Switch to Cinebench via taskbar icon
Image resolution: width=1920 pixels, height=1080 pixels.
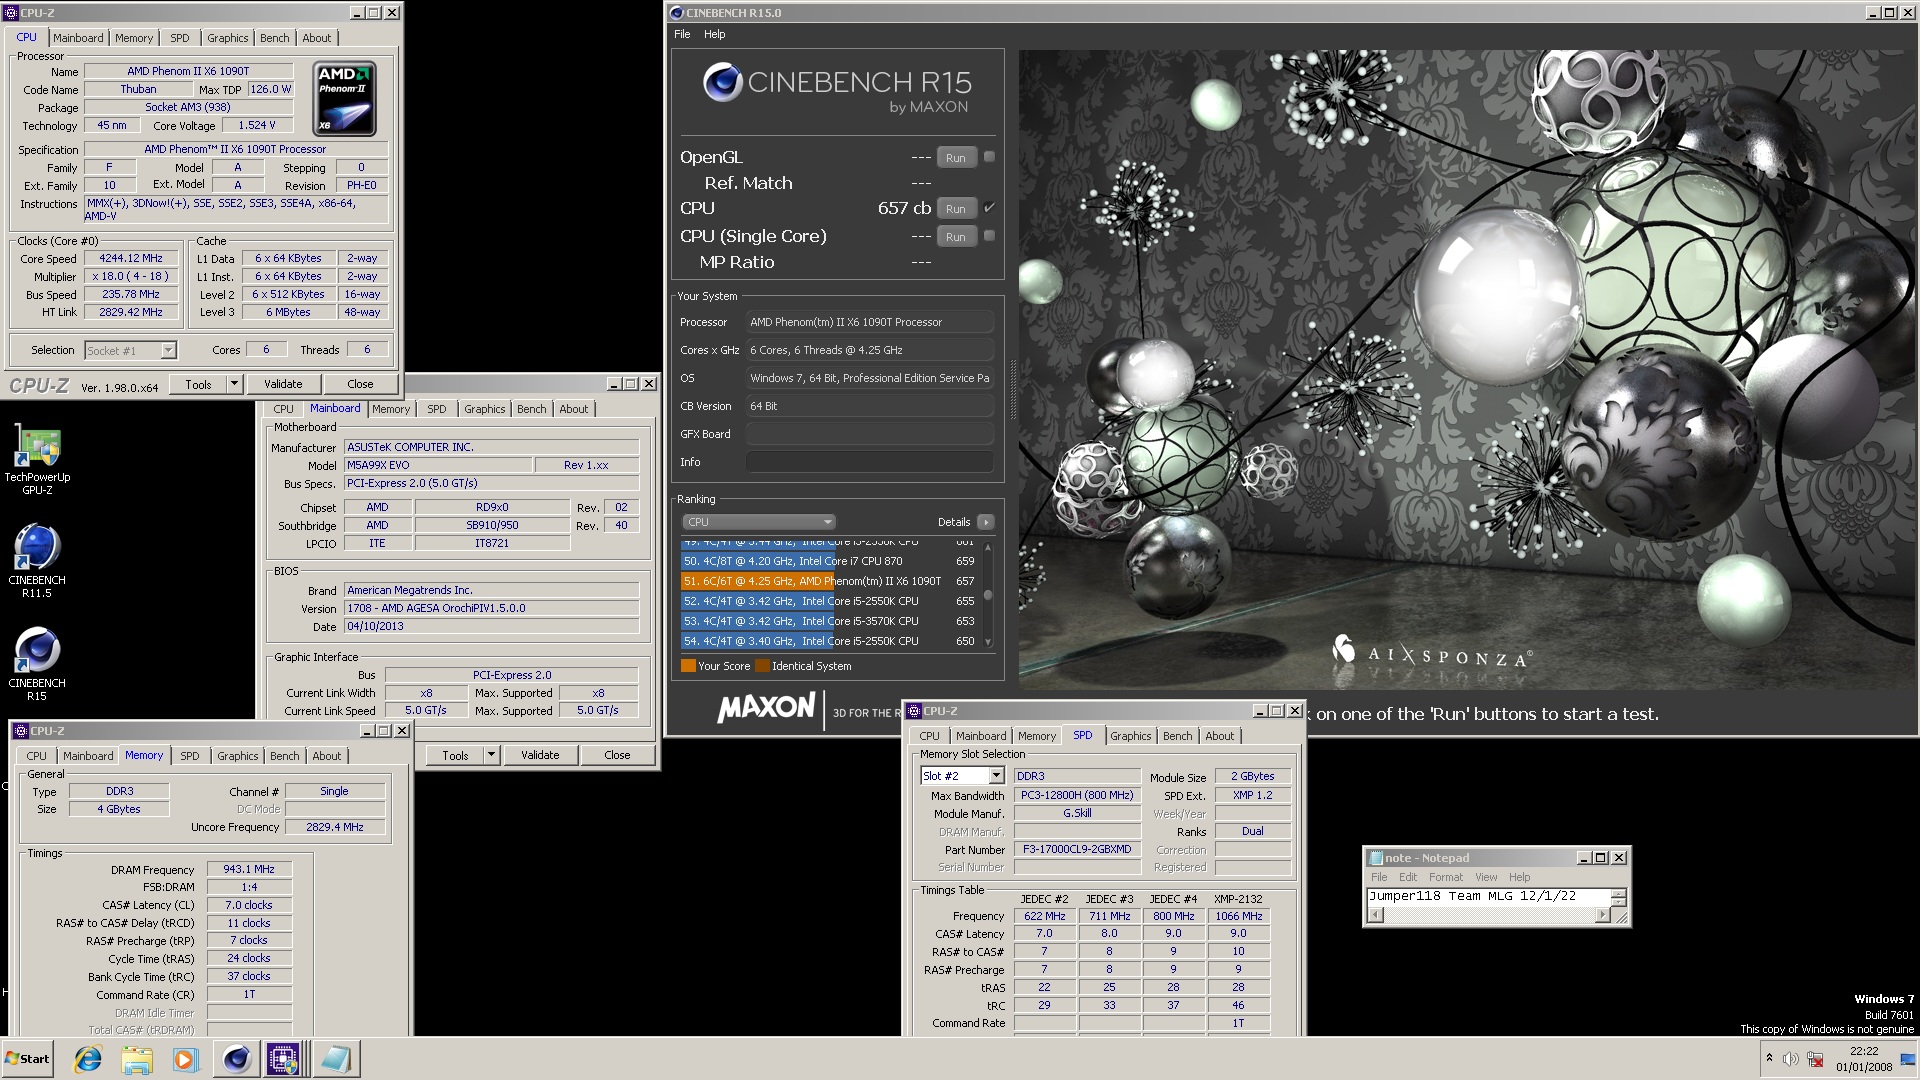tap(236, 1059)
